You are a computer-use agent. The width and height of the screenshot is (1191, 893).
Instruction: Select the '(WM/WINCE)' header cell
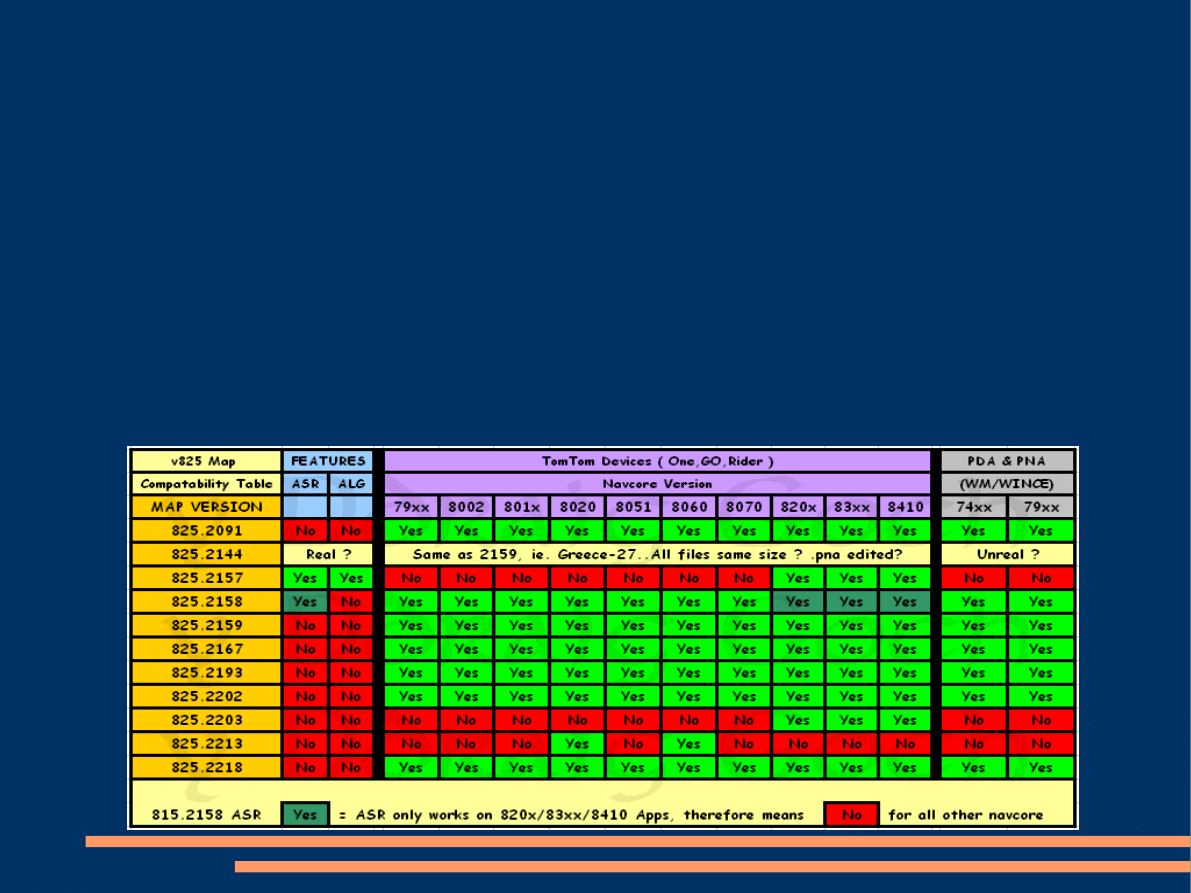coord(1007,484)
